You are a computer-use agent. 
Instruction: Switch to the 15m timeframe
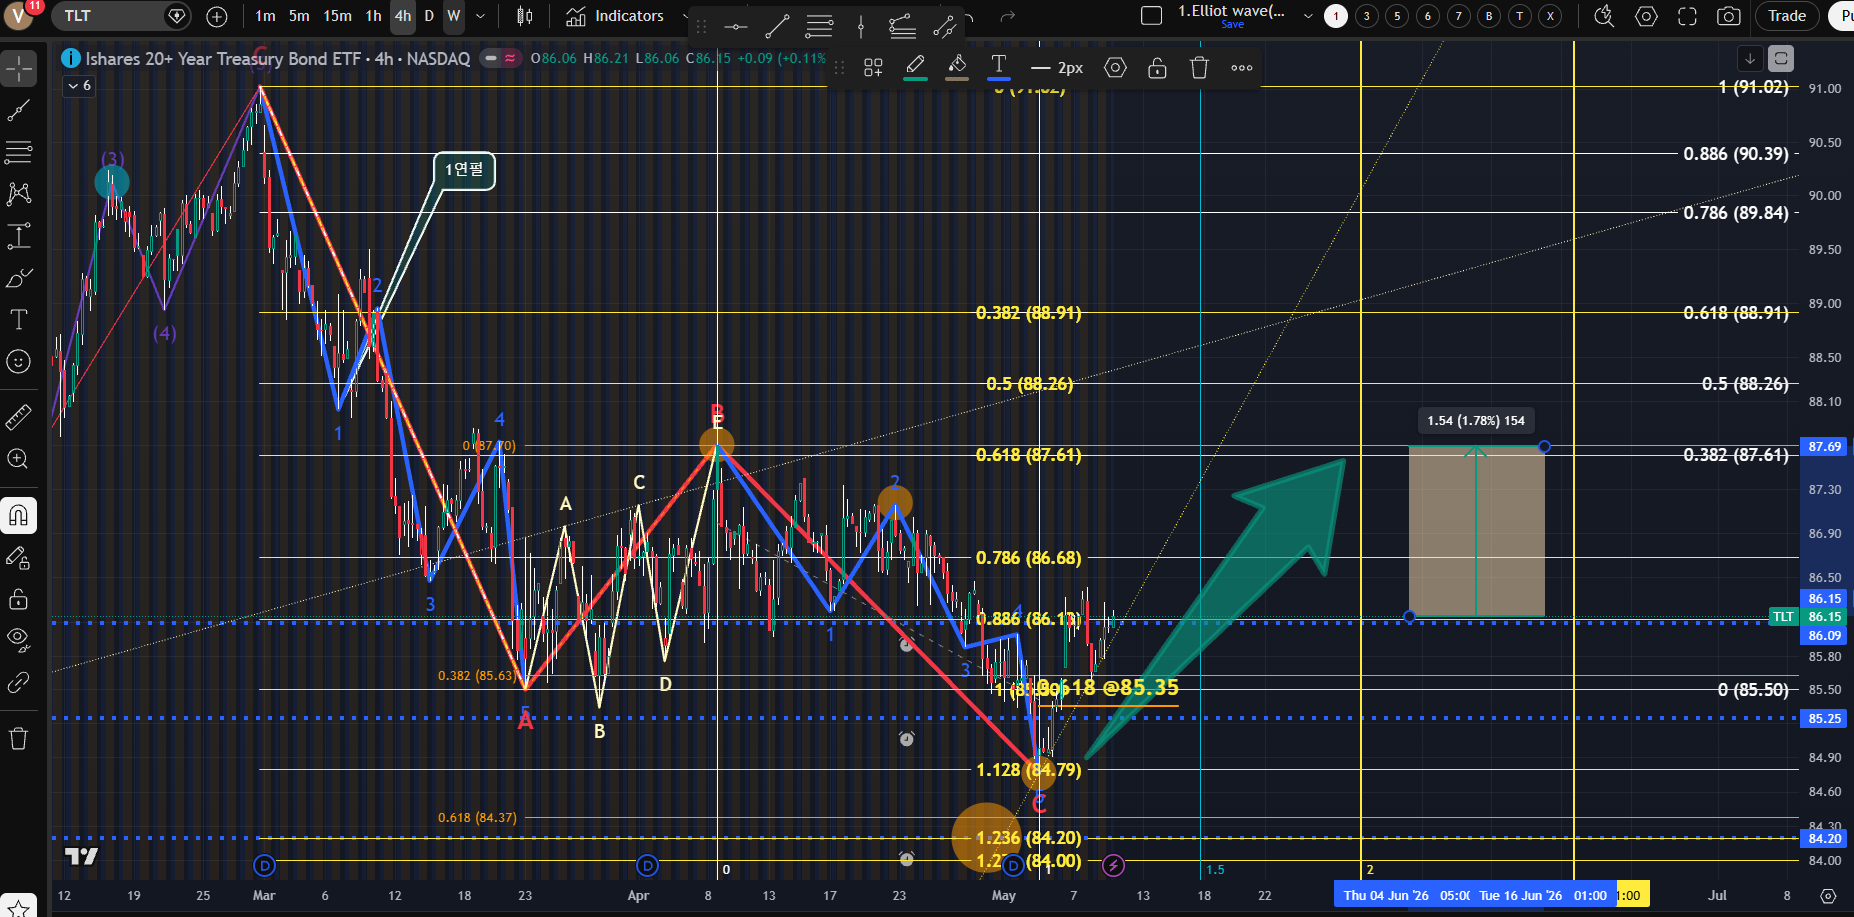(x=337, y=16)
